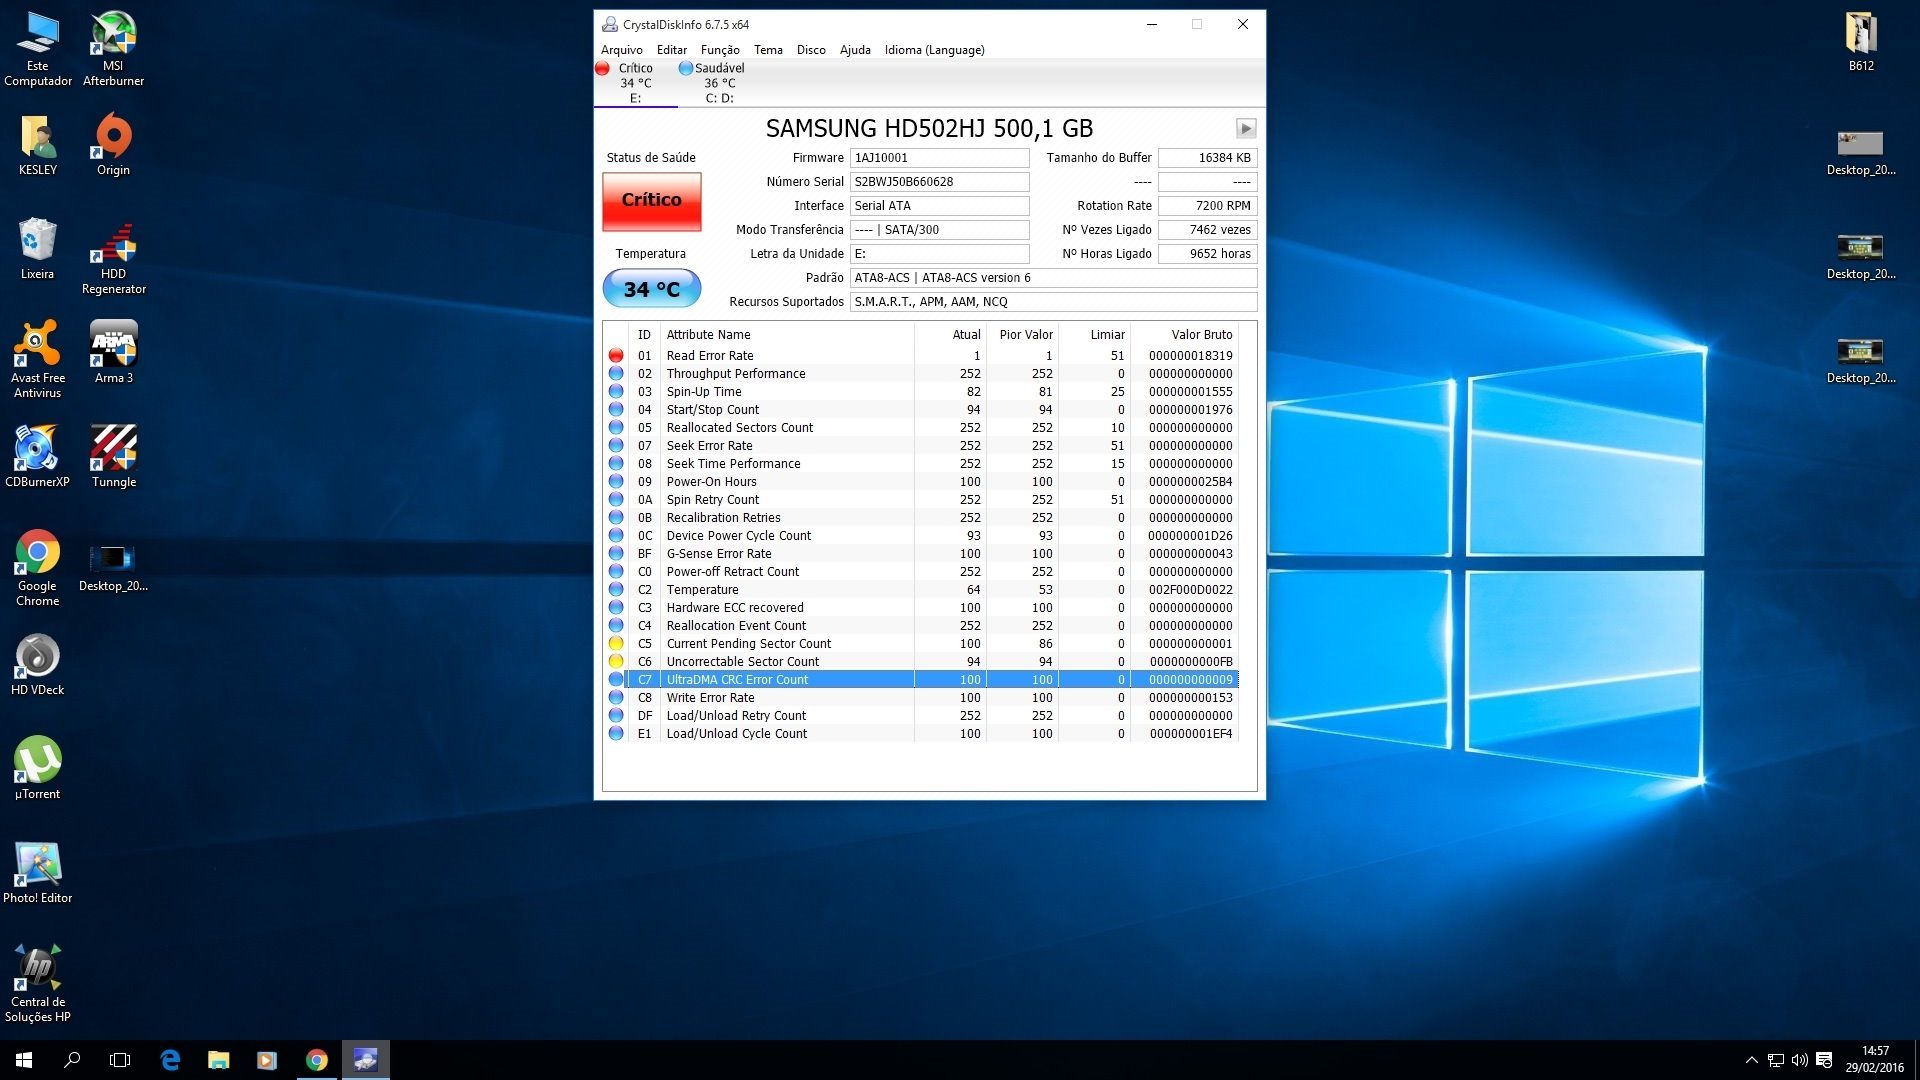Click the Recursos Suportados field

1053,302
